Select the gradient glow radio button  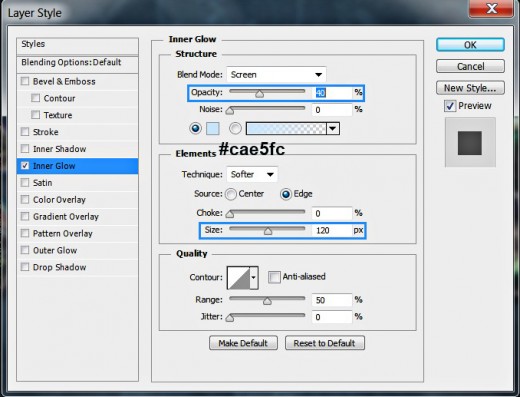[235, 128]
